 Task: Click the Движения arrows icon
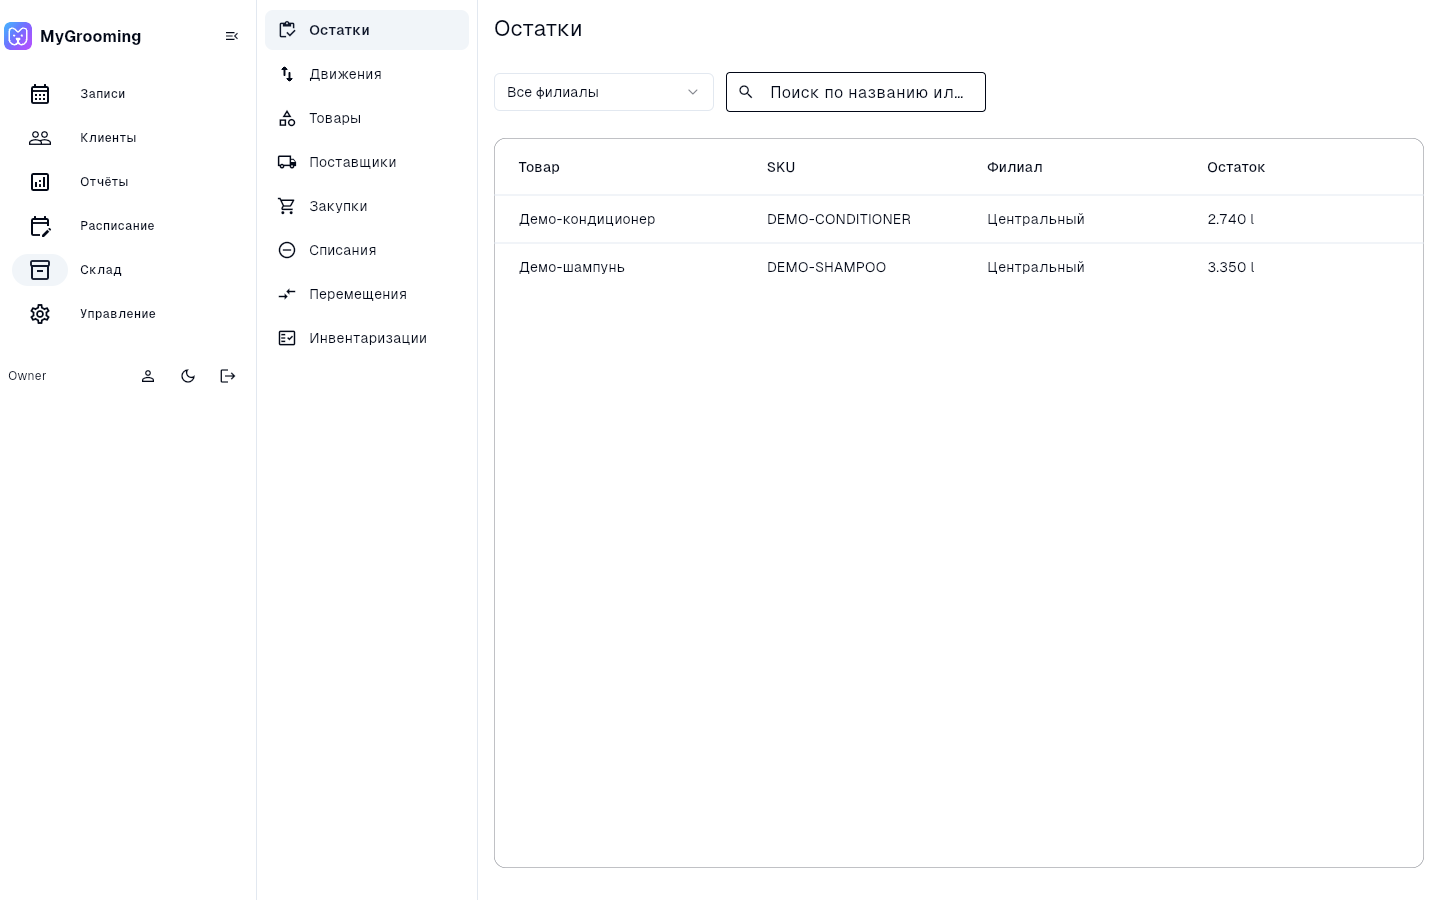[x=287, y=74]
